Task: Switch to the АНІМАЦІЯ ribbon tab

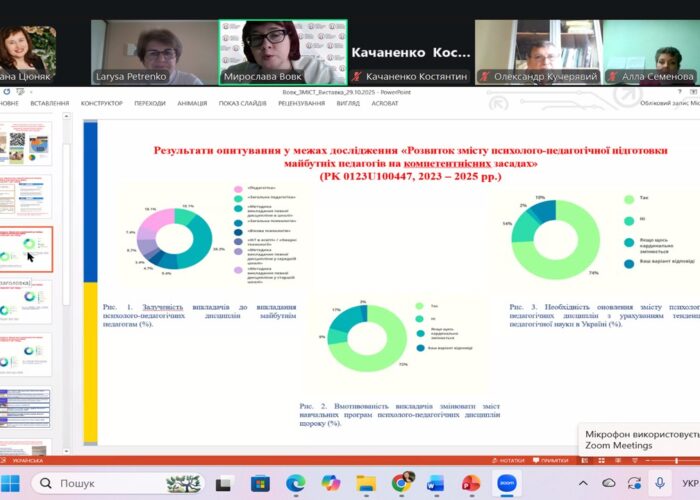Action: pos(192,102)
